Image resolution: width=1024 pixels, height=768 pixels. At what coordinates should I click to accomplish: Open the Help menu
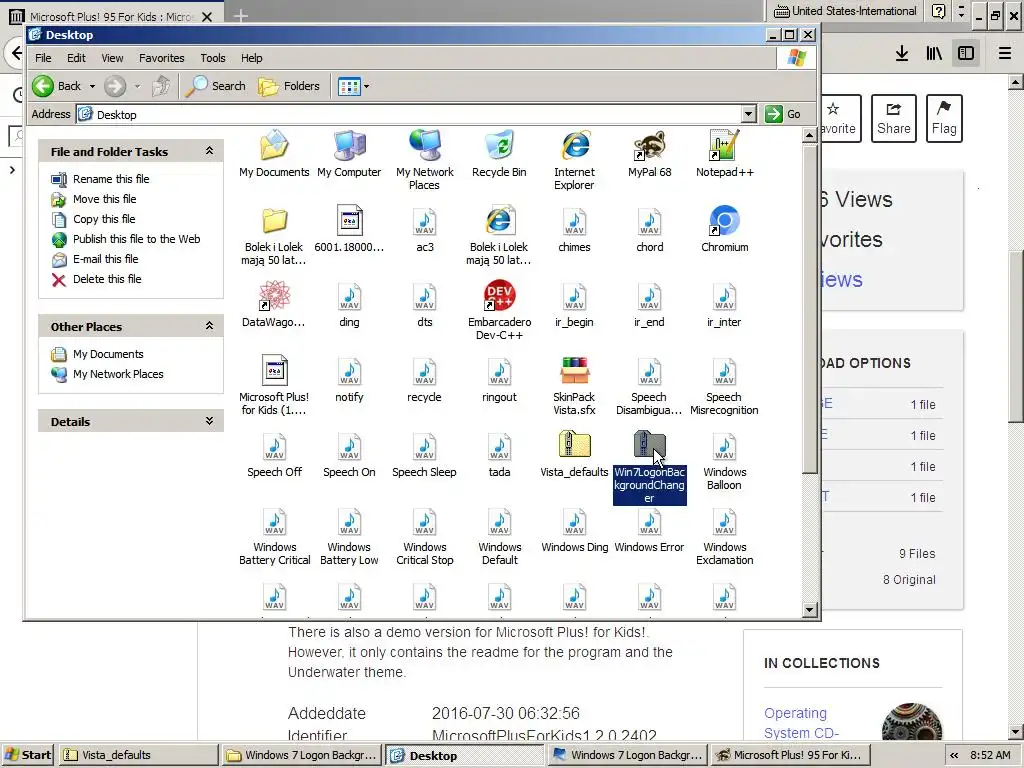(x=251, y=58)
